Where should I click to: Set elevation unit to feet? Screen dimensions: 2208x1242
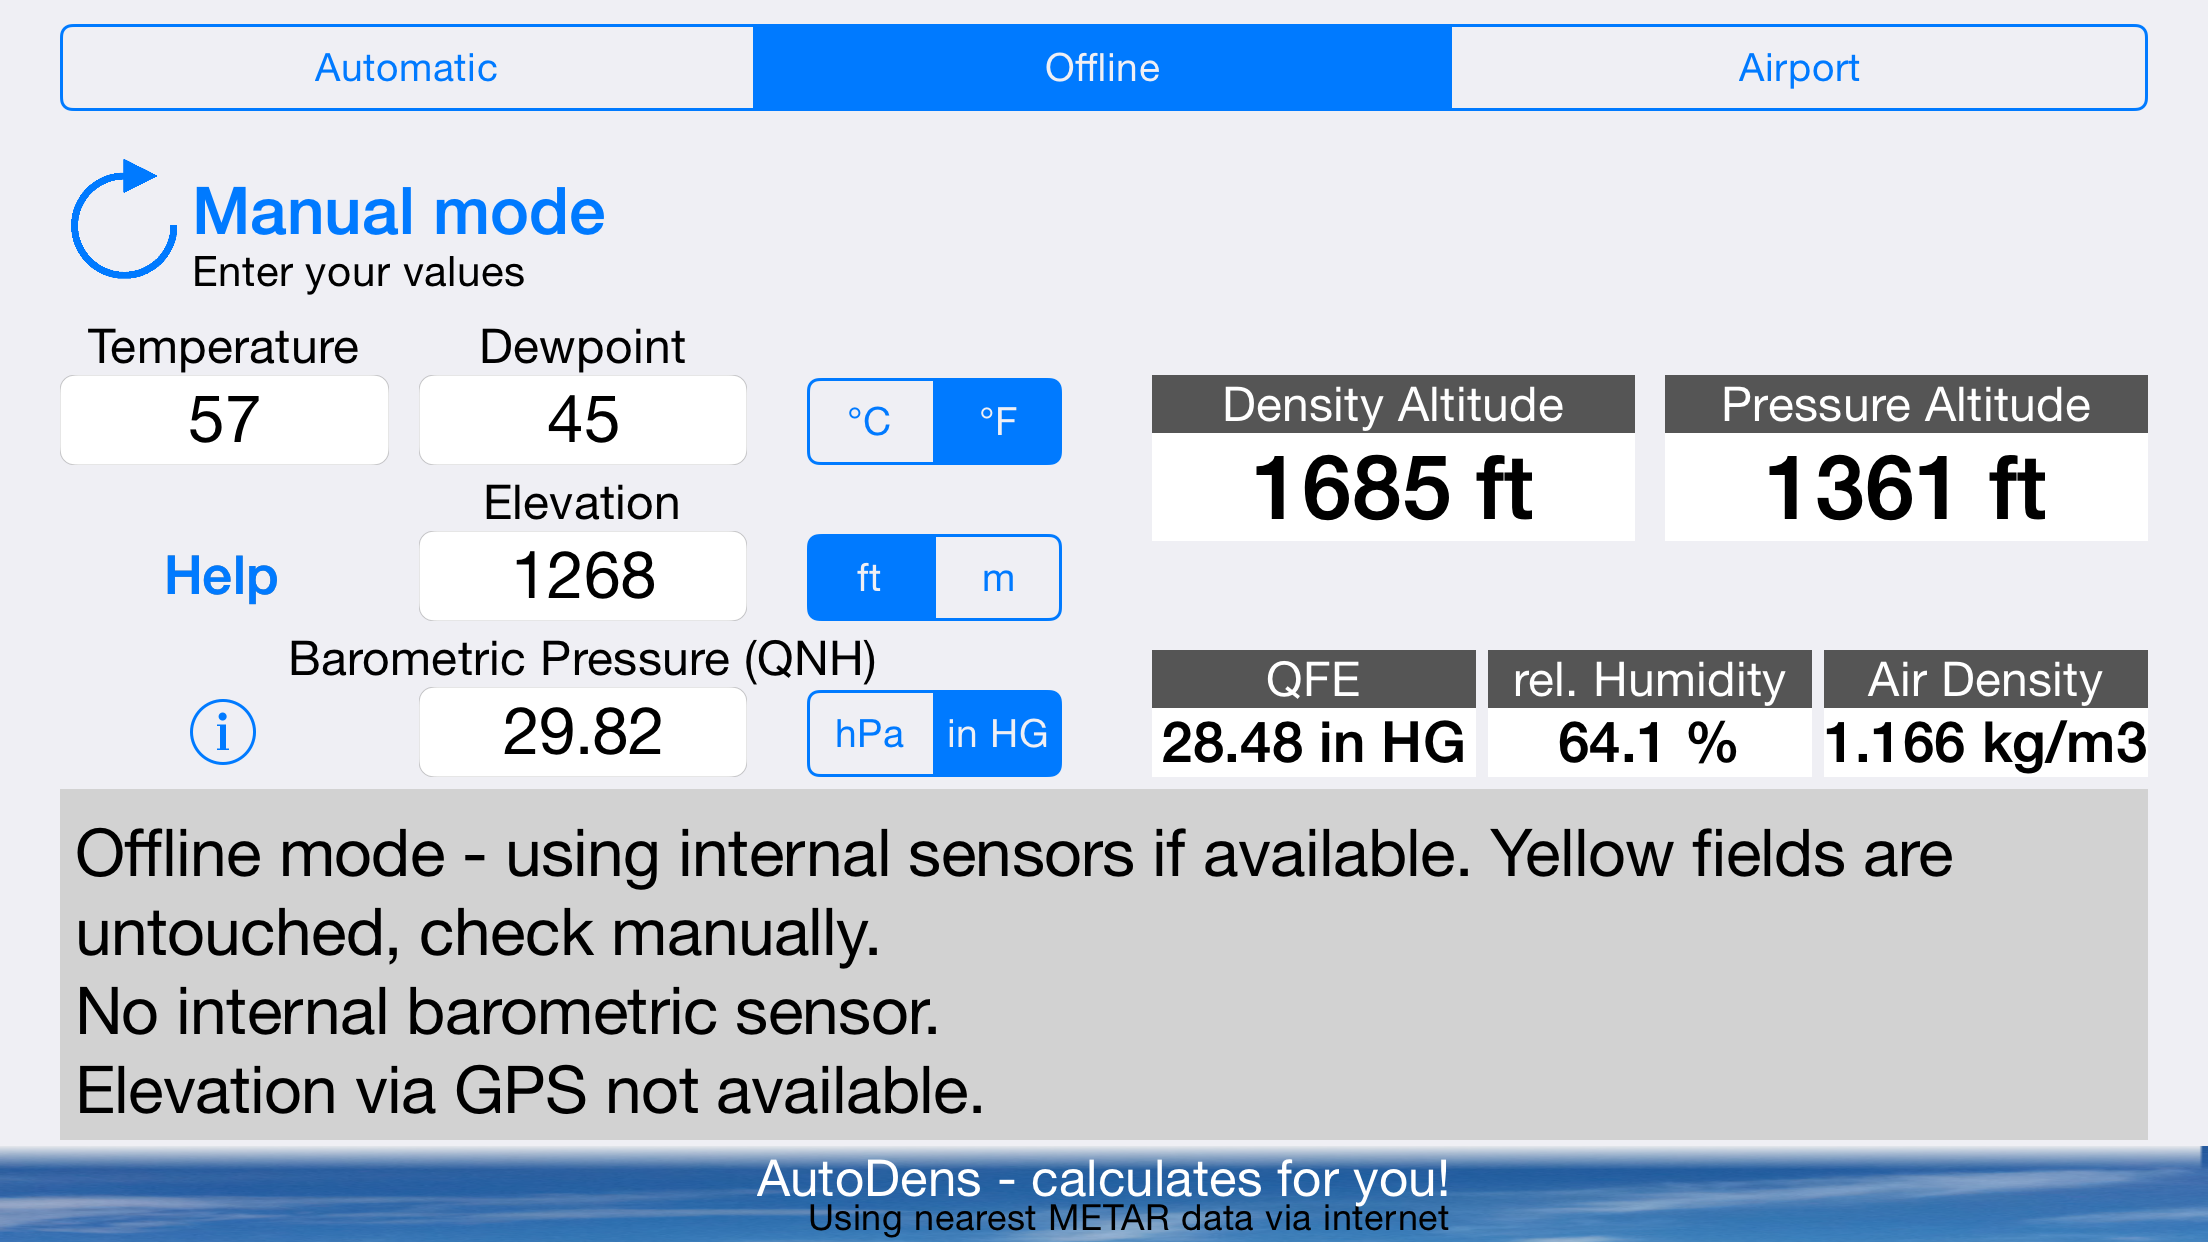pyautogui.click(x=870, y=577)
